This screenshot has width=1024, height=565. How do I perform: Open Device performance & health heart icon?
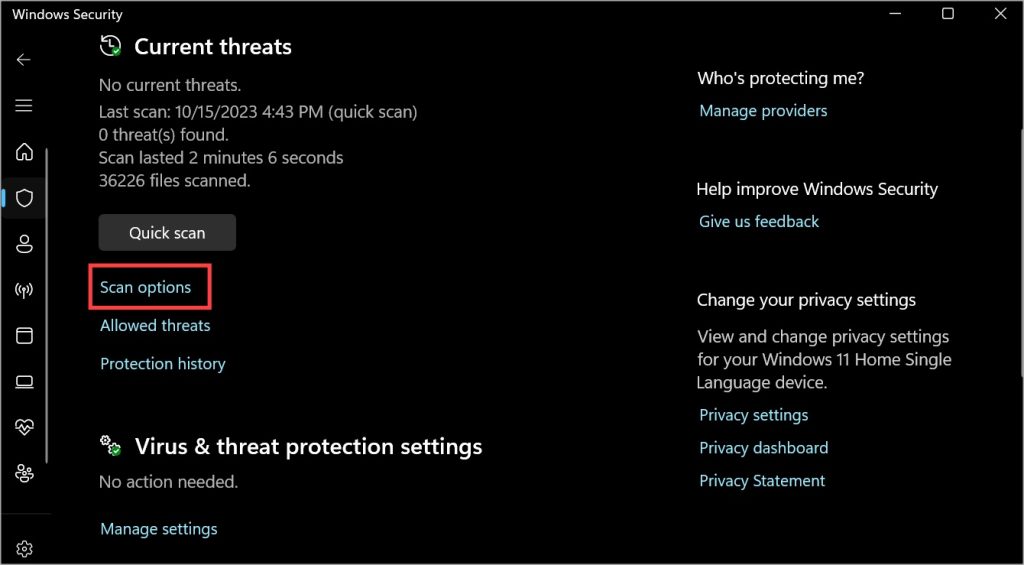(24, 427)
